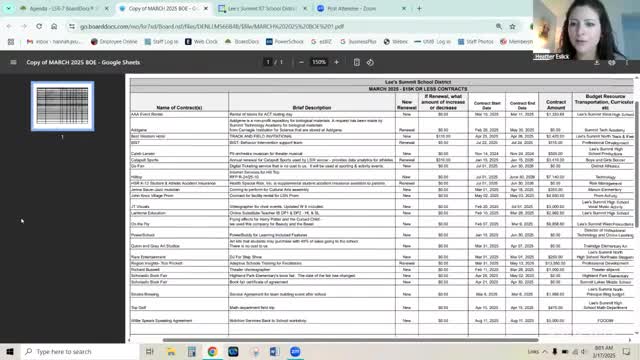Click the taskbar clock and date

[604, 351]
